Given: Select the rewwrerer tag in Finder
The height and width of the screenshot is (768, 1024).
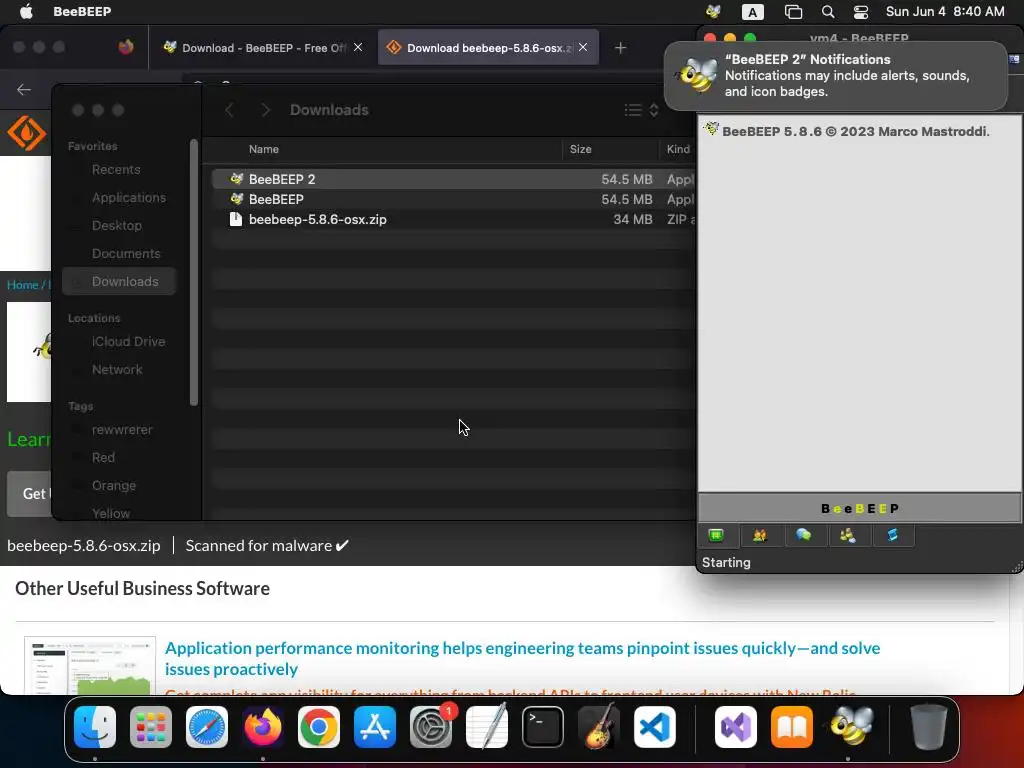Looking at the screenshot, I should point(121,430).
